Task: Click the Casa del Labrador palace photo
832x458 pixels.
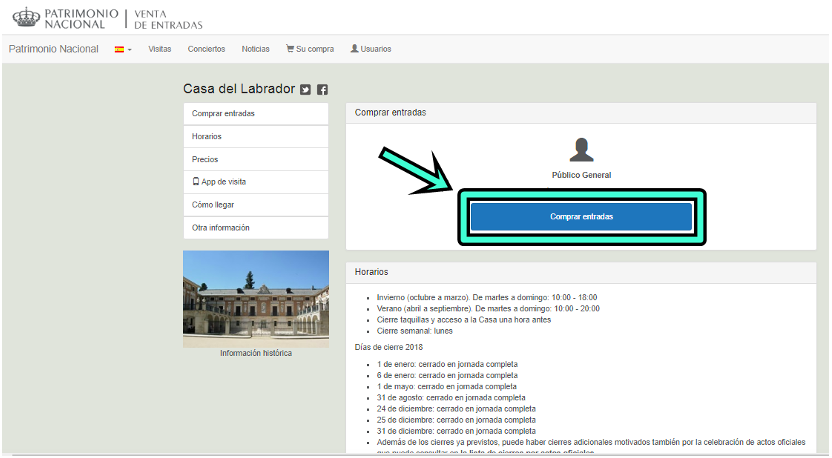Action: 256,298
